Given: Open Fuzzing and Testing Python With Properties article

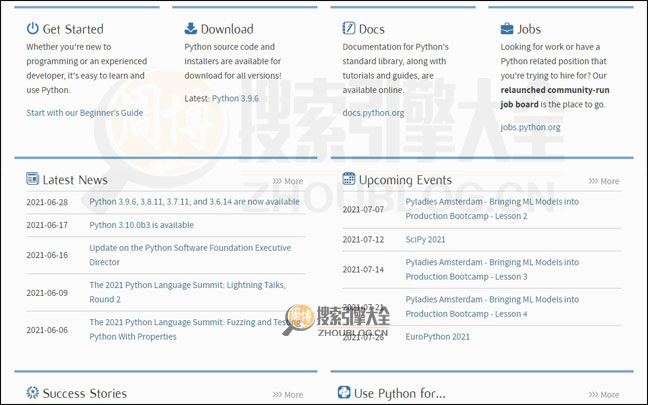Looking at the screenshot, I should (195, 329).
